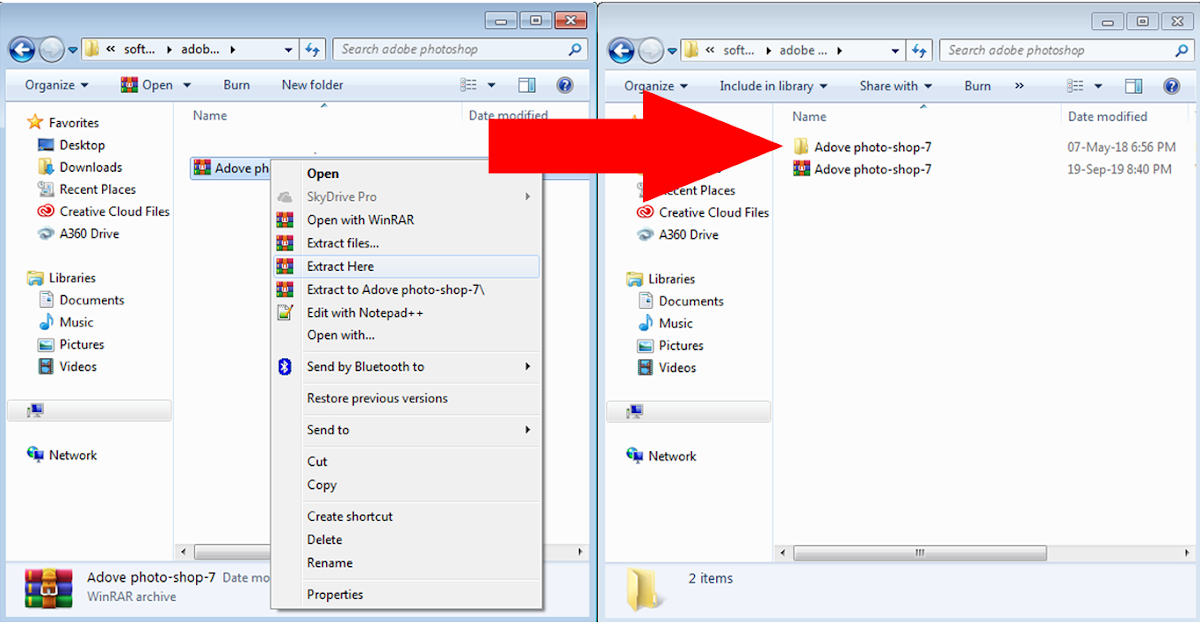The image size is (1200, 630).
Task: Click the right window search box
Action: click(1066, 50)
